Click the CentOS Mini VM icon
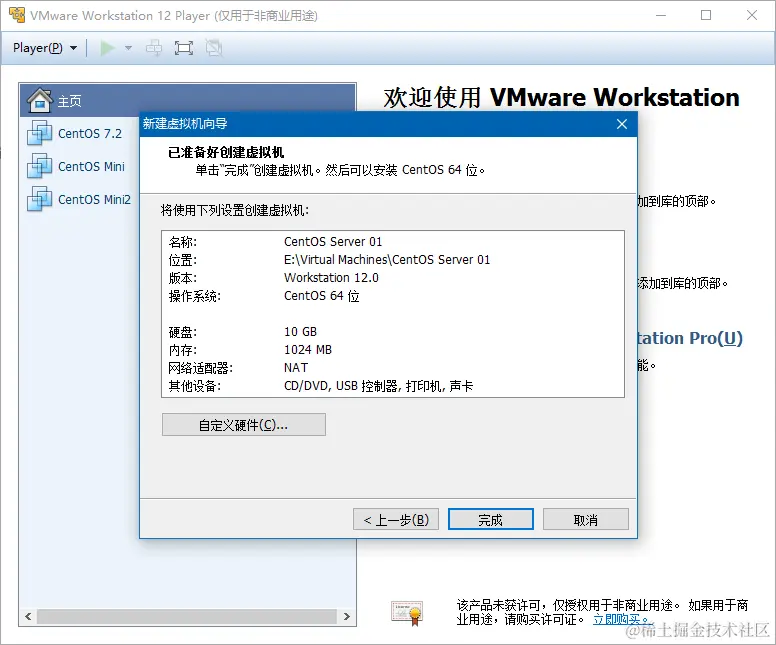 pos(39,165)
